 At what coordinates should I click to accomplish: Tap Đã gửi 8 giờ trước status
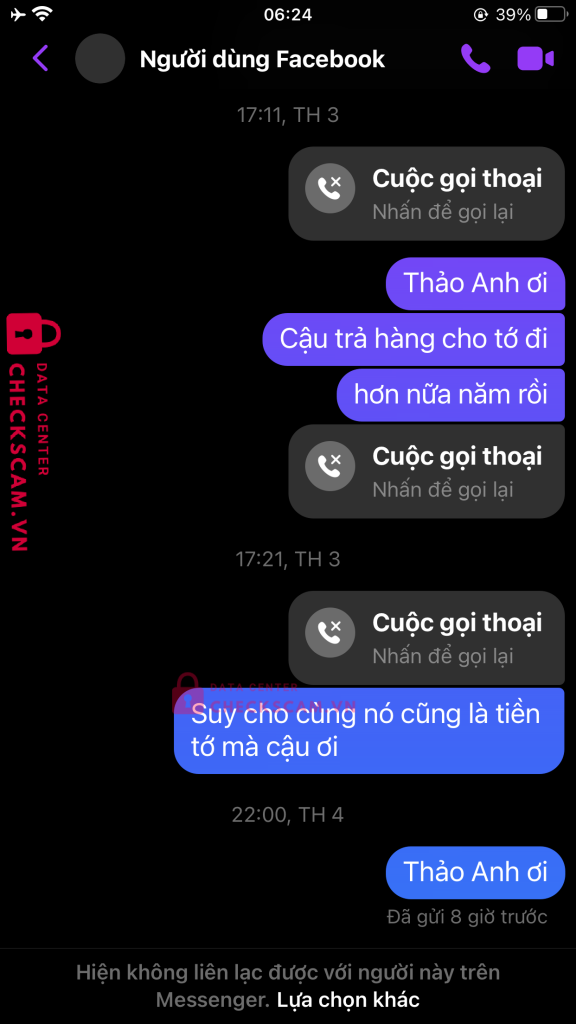pos(467,916)
